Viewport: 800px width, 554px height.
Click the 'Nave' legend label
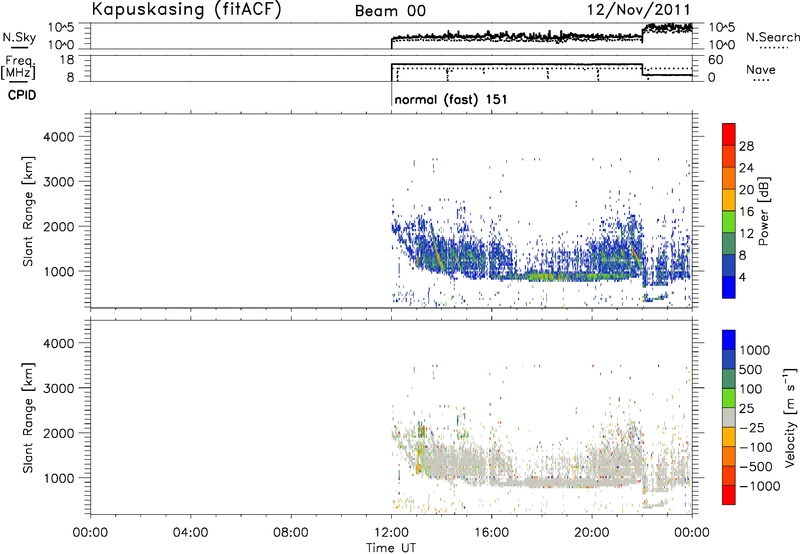pos(760,69)
